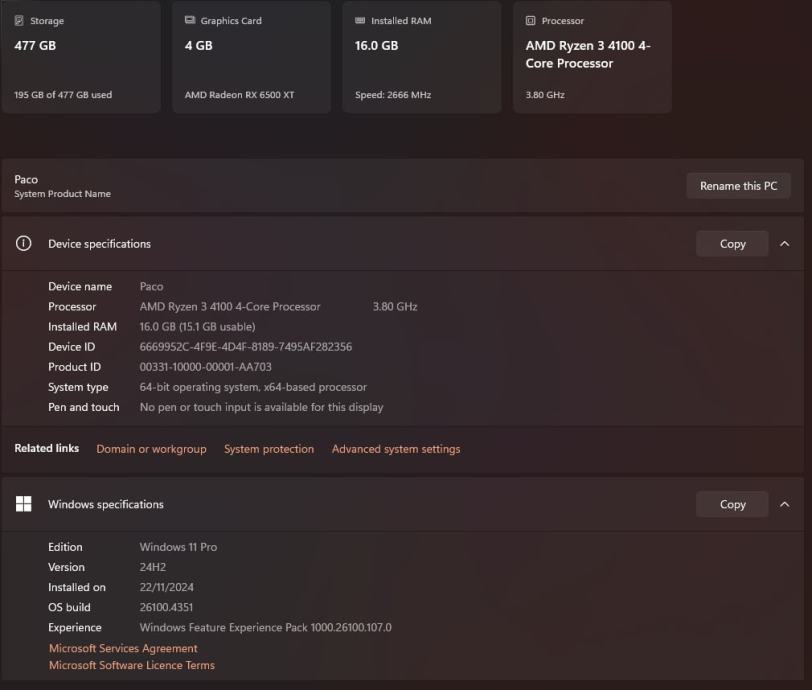Open the System protection link
The width and height of the screenshot is (812, 690).
(269, 449)
